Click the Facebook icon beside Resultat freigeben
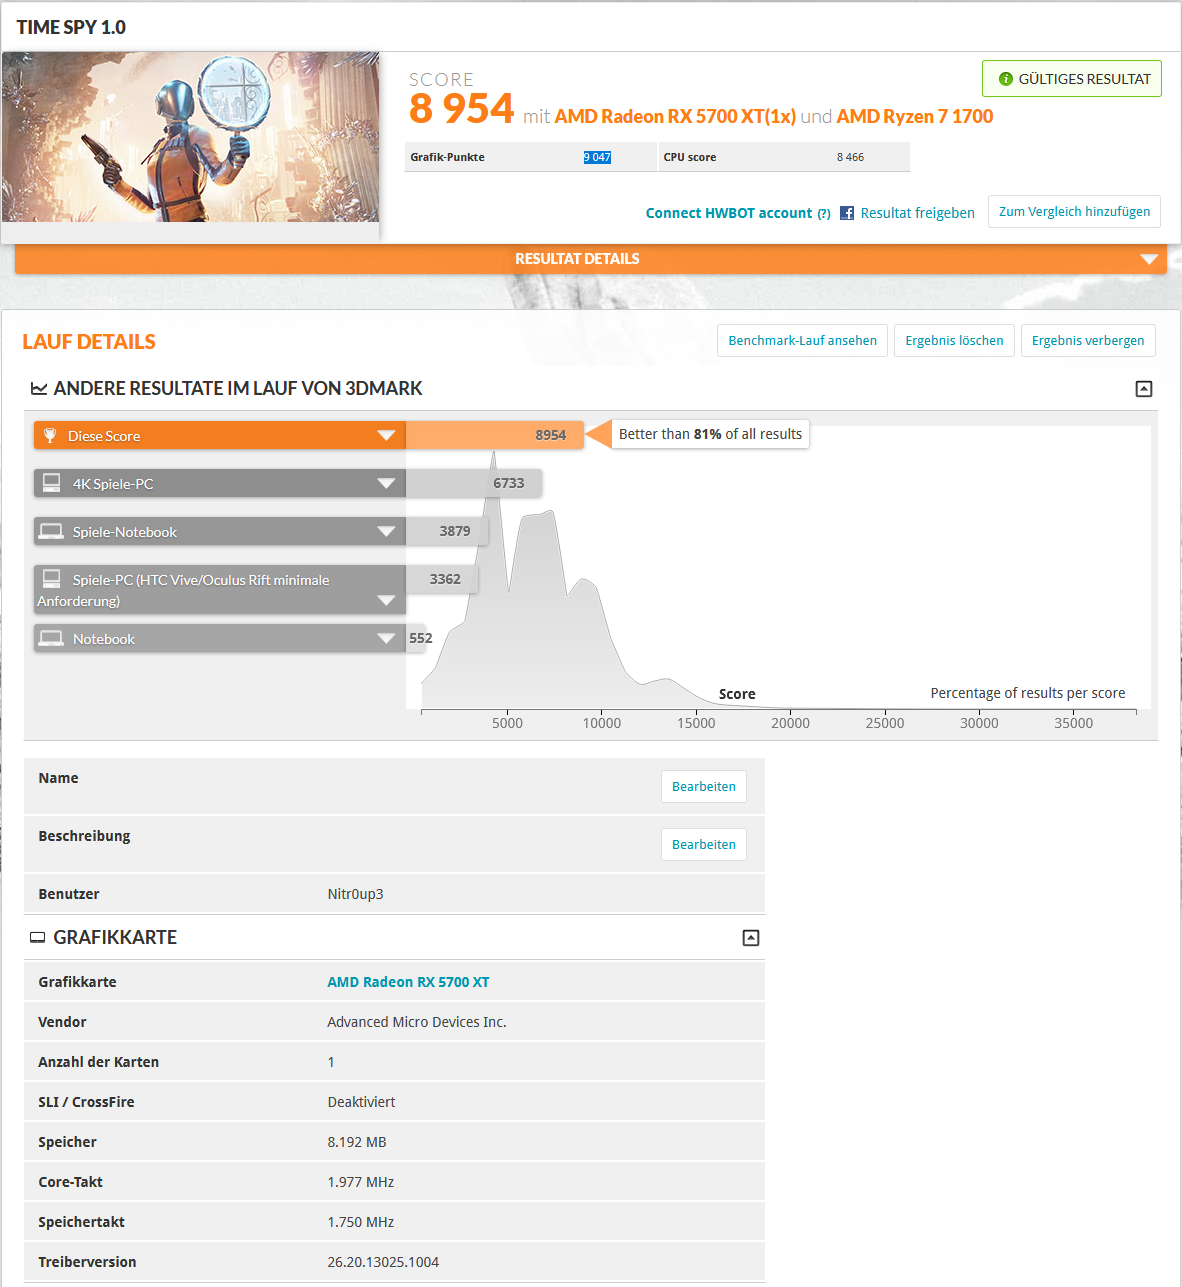The image size is (1182, 1287). [x=847, y=213]
